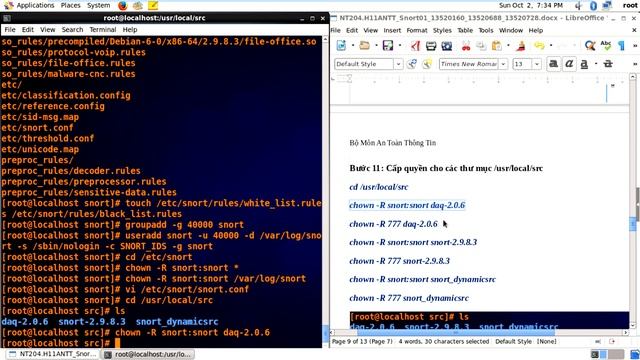640x360 pixels.
Task: Click the Paste clipboard icon
Action: [497, 46]
